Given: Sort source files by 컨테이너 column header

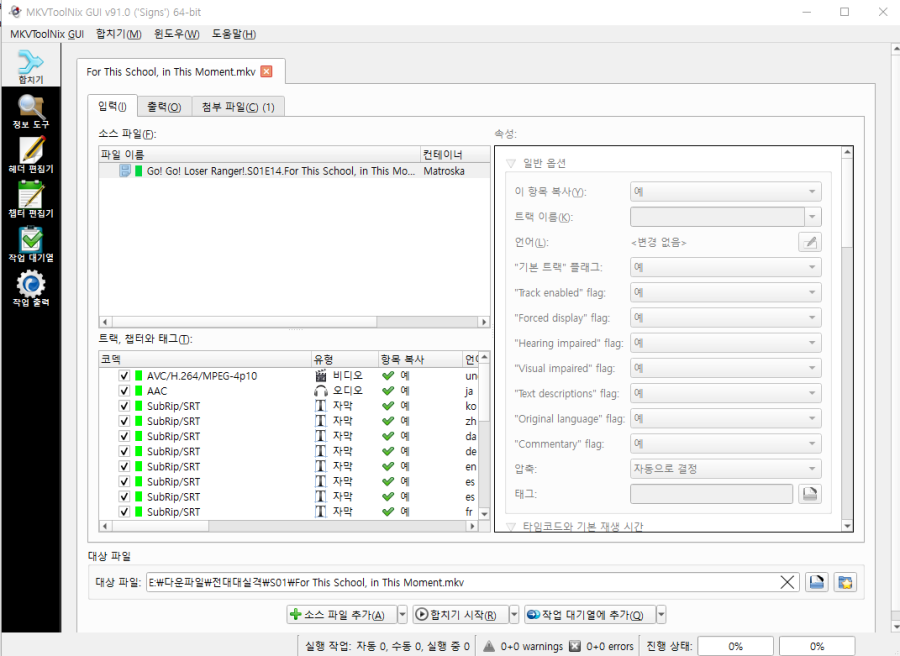Looking at the screenshot, I should pyautogui.click(x=455, y=154).
